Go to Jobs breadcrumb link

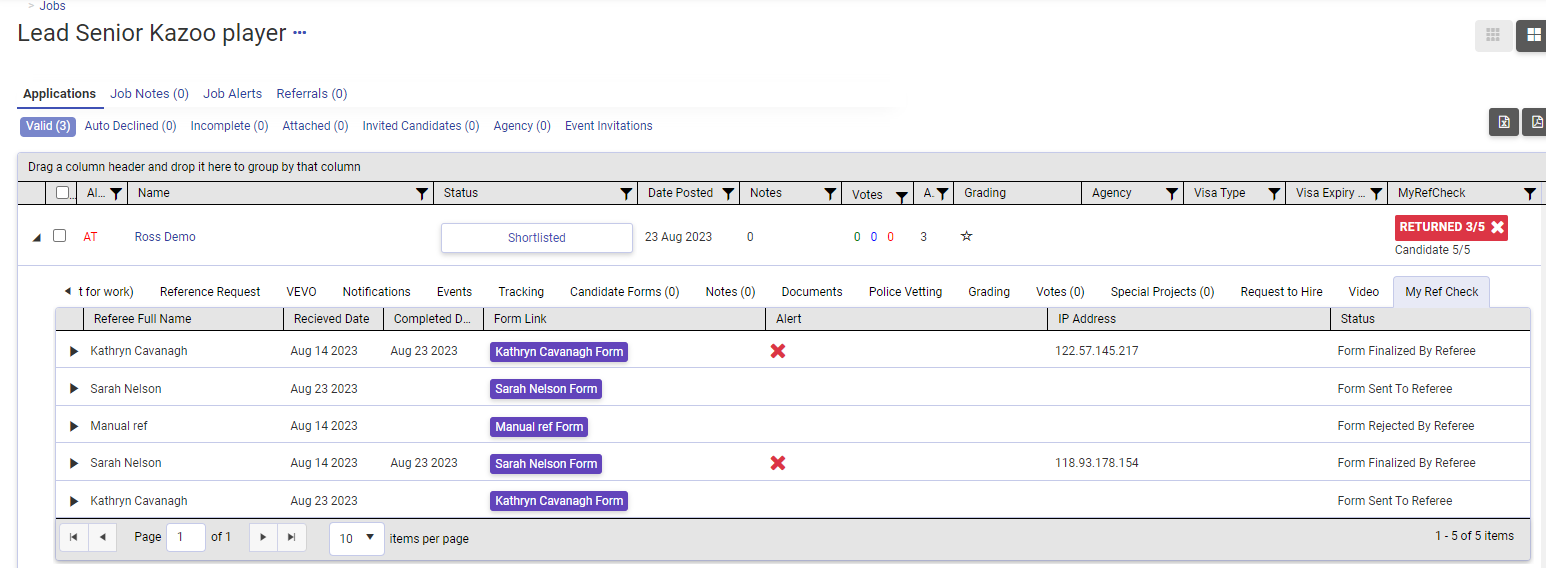[x=52, y=6]
